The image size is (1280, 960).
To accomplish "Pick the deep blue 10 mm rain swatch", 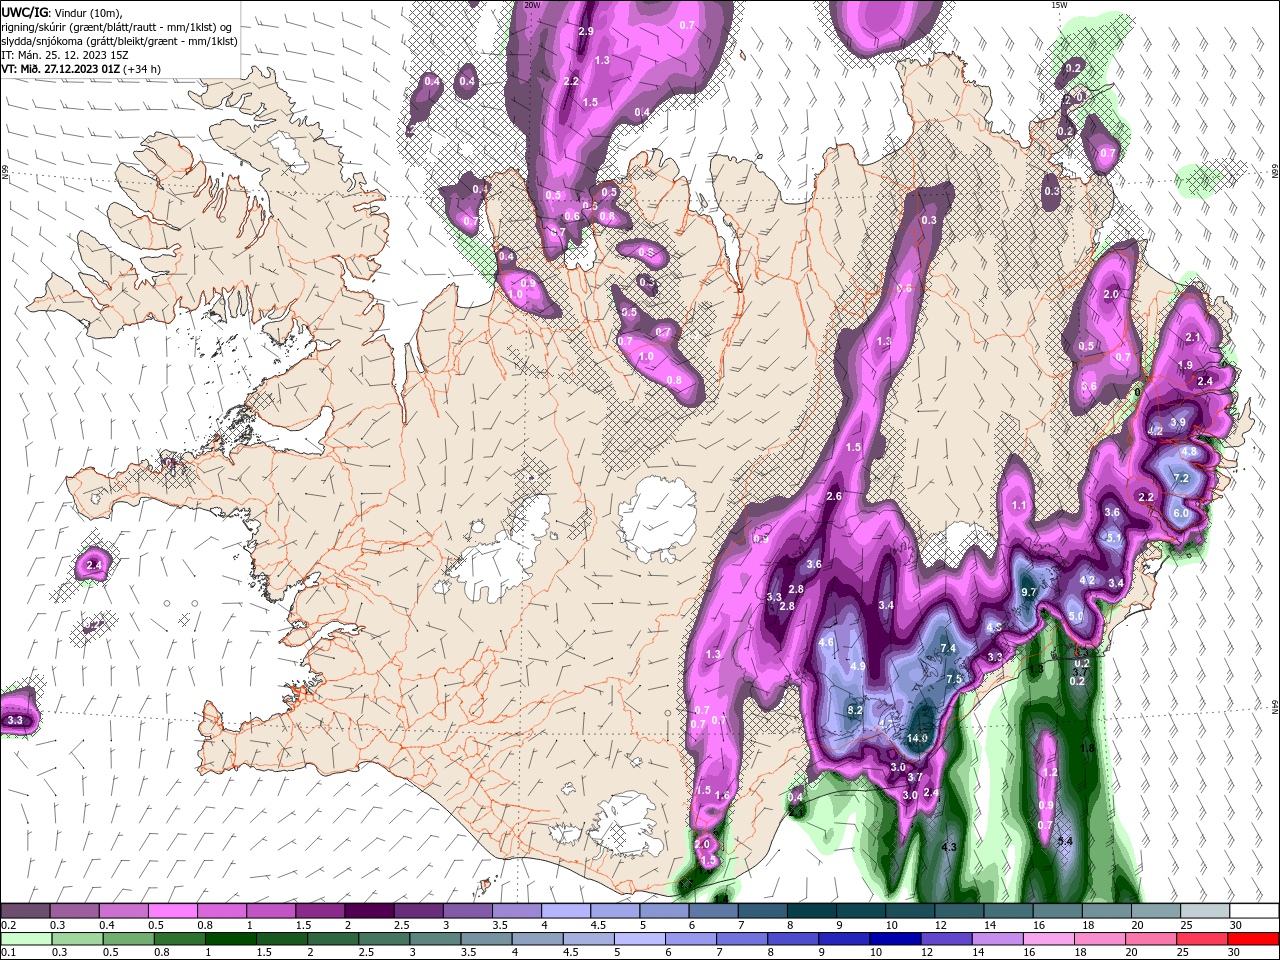I will (894, 939).
